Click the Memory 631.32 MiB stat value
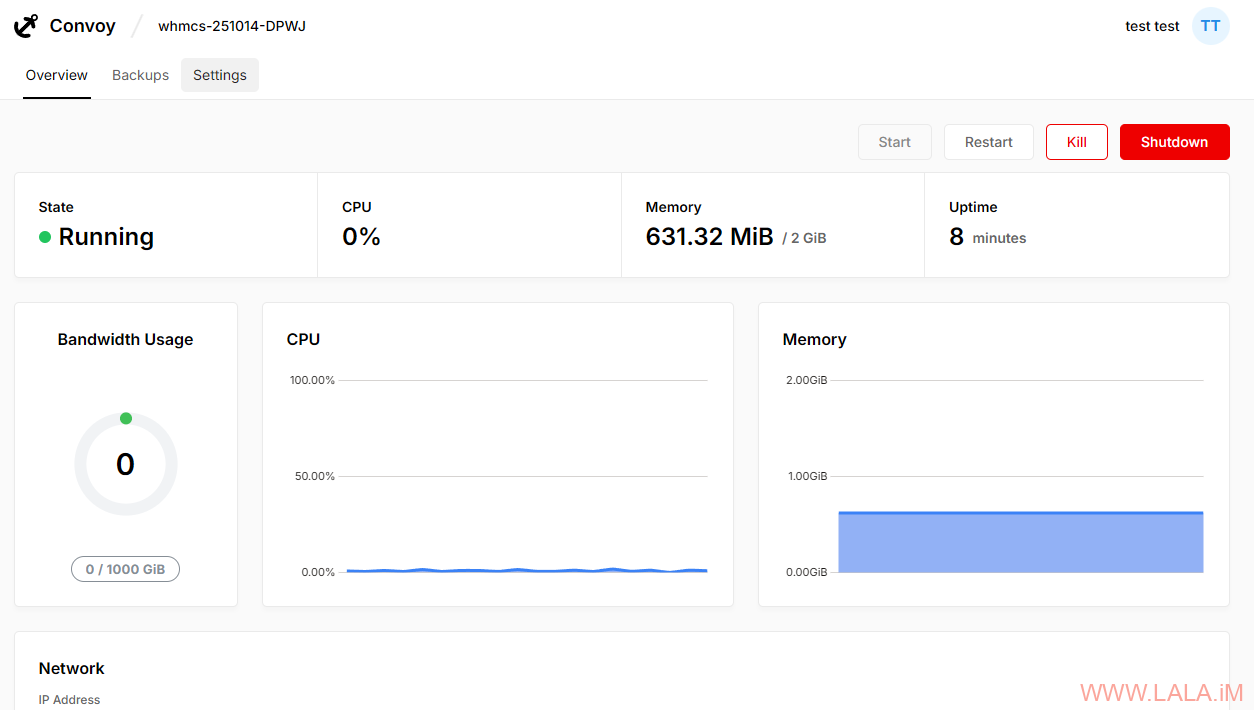 [710, 237]
